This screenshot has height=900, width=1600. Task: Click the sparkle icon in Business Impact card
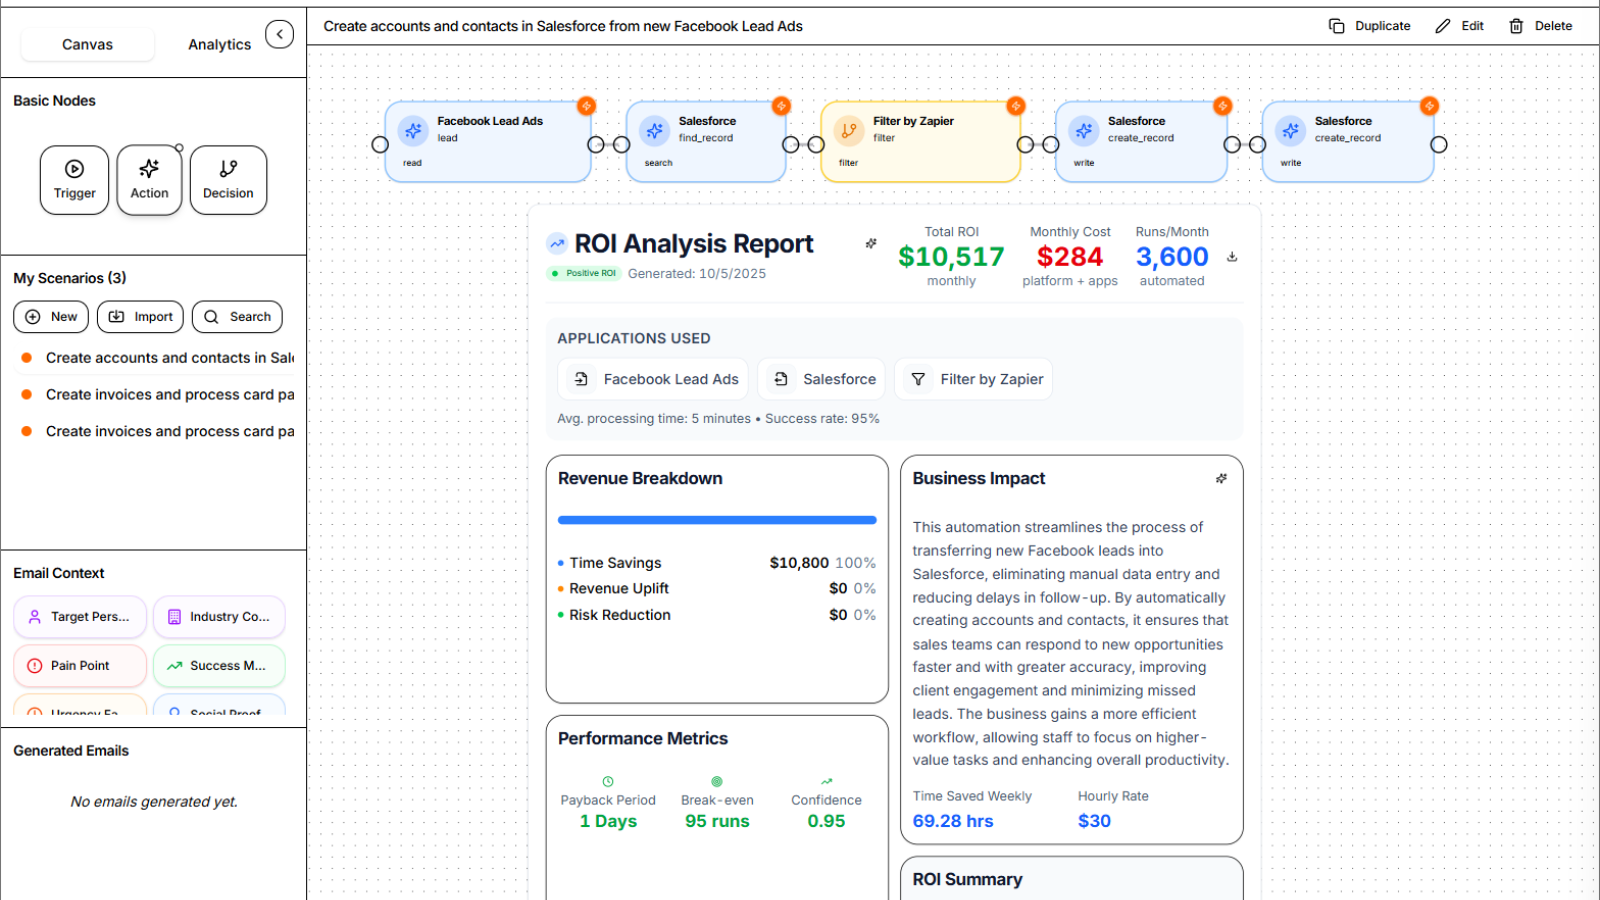coord(1221,479)
